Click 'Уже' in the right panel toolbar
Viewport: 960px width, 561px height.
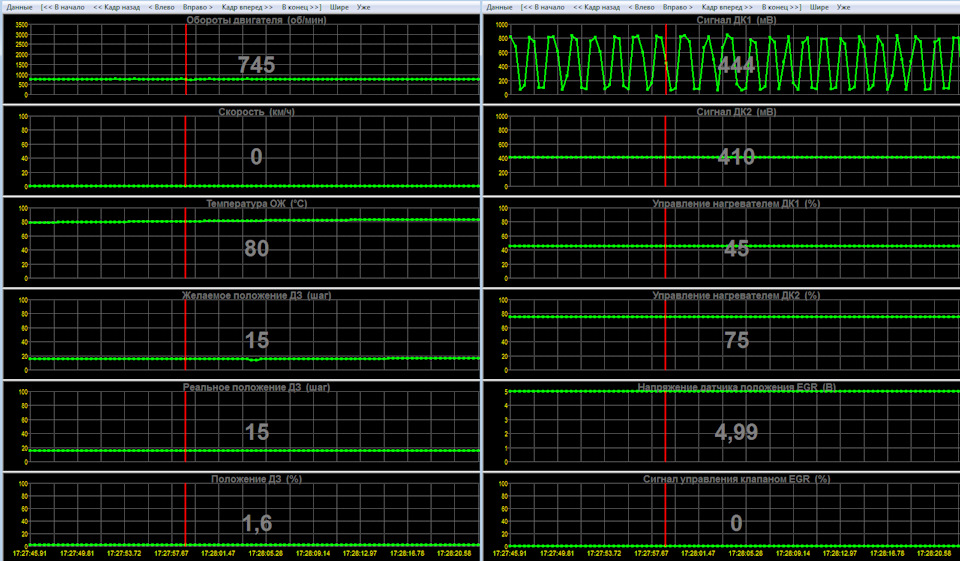coord(844,7)
